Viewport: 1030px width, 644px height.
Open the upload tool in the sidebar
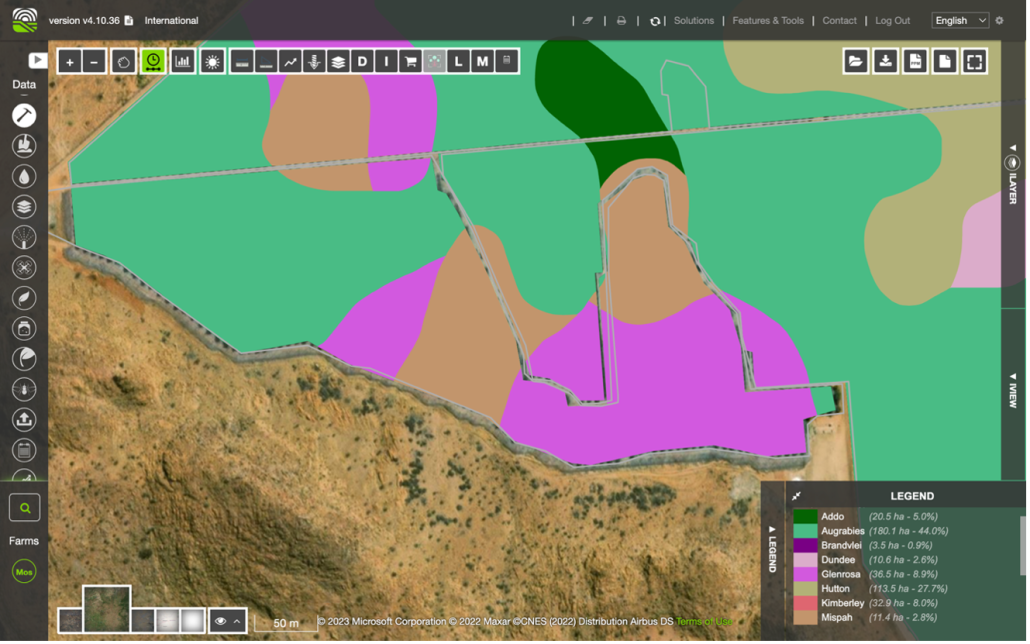24,419
